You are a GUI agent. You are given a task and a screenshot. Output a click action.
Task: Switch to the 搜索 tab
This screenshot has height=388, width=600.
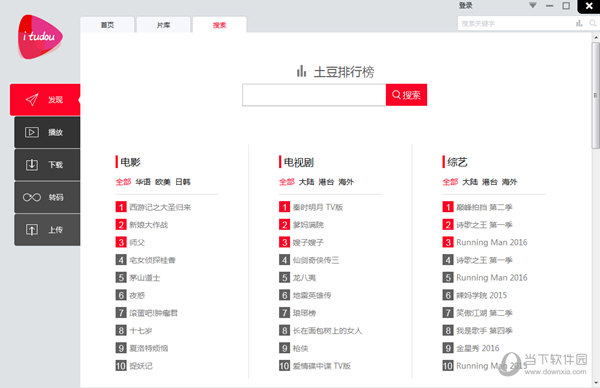pos(220,25)
